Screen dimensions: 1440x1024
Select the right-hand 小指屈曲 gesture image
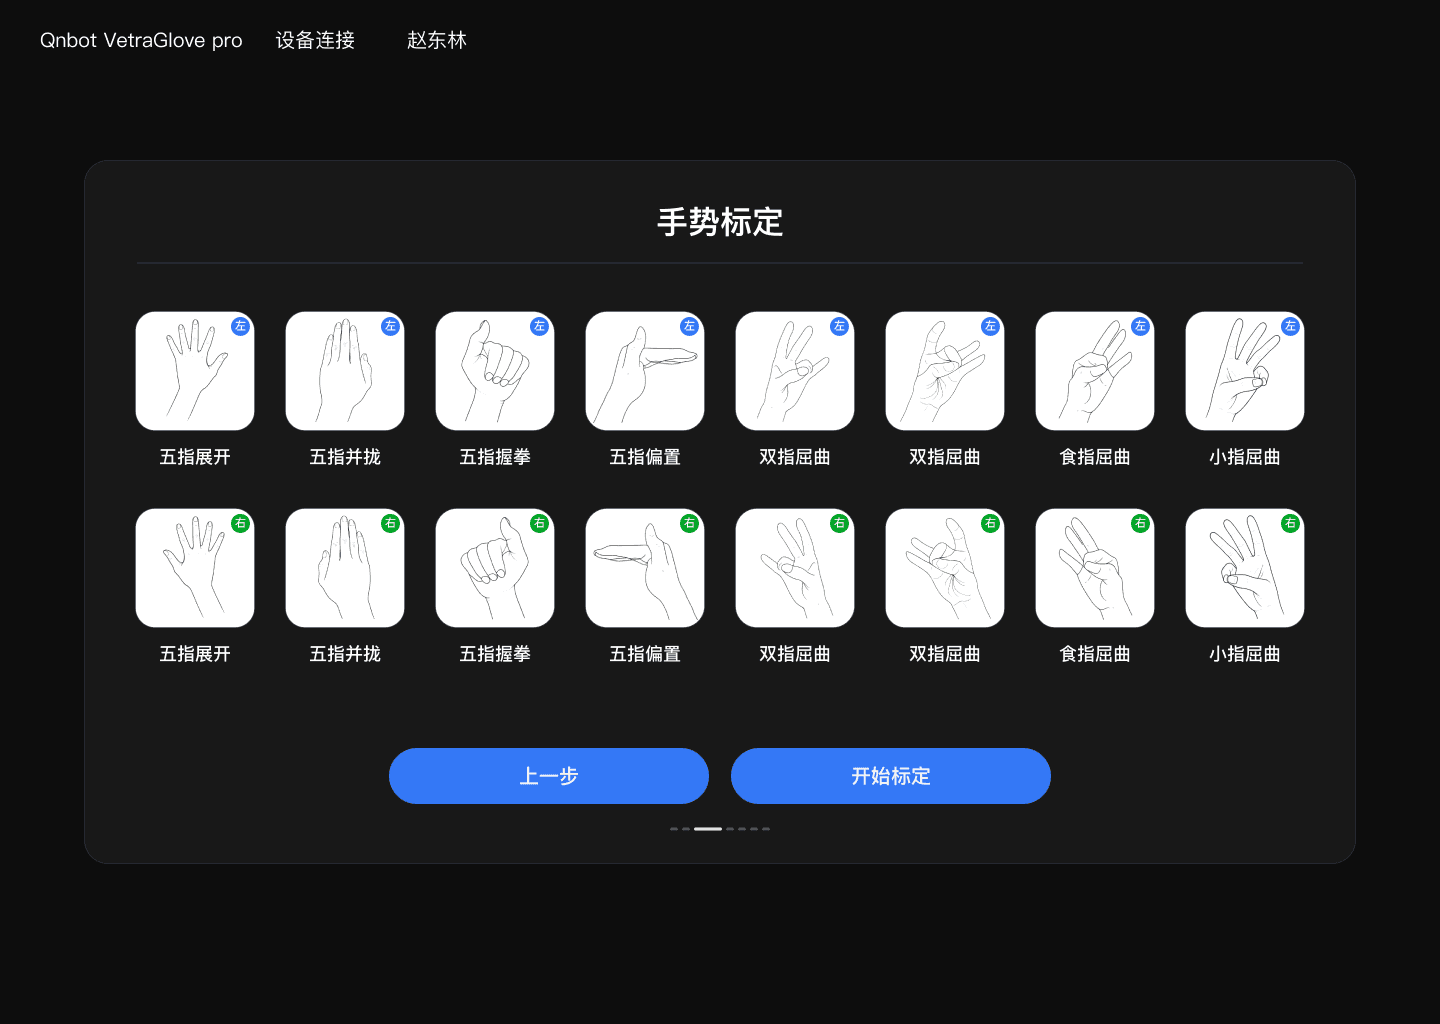point(1245,568)
